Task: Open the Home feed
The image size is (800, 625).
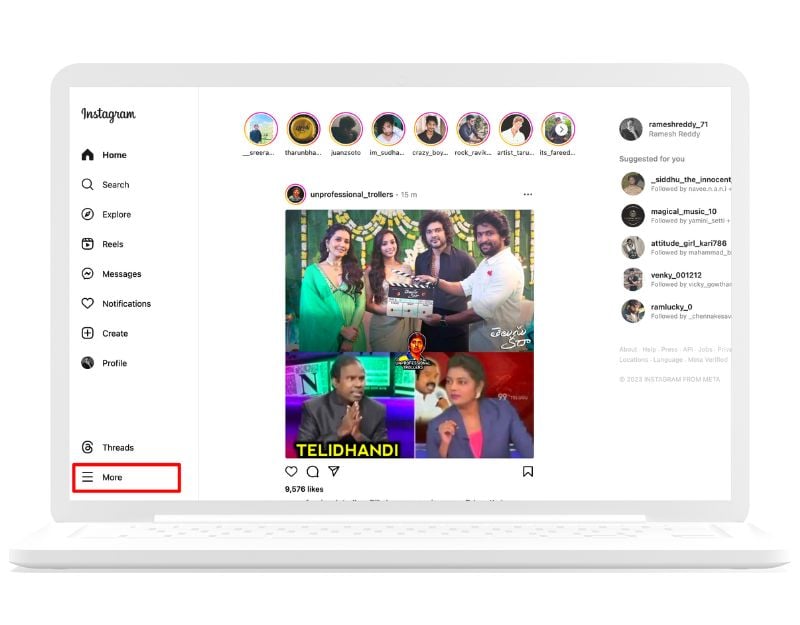Action: pos(113,155)
